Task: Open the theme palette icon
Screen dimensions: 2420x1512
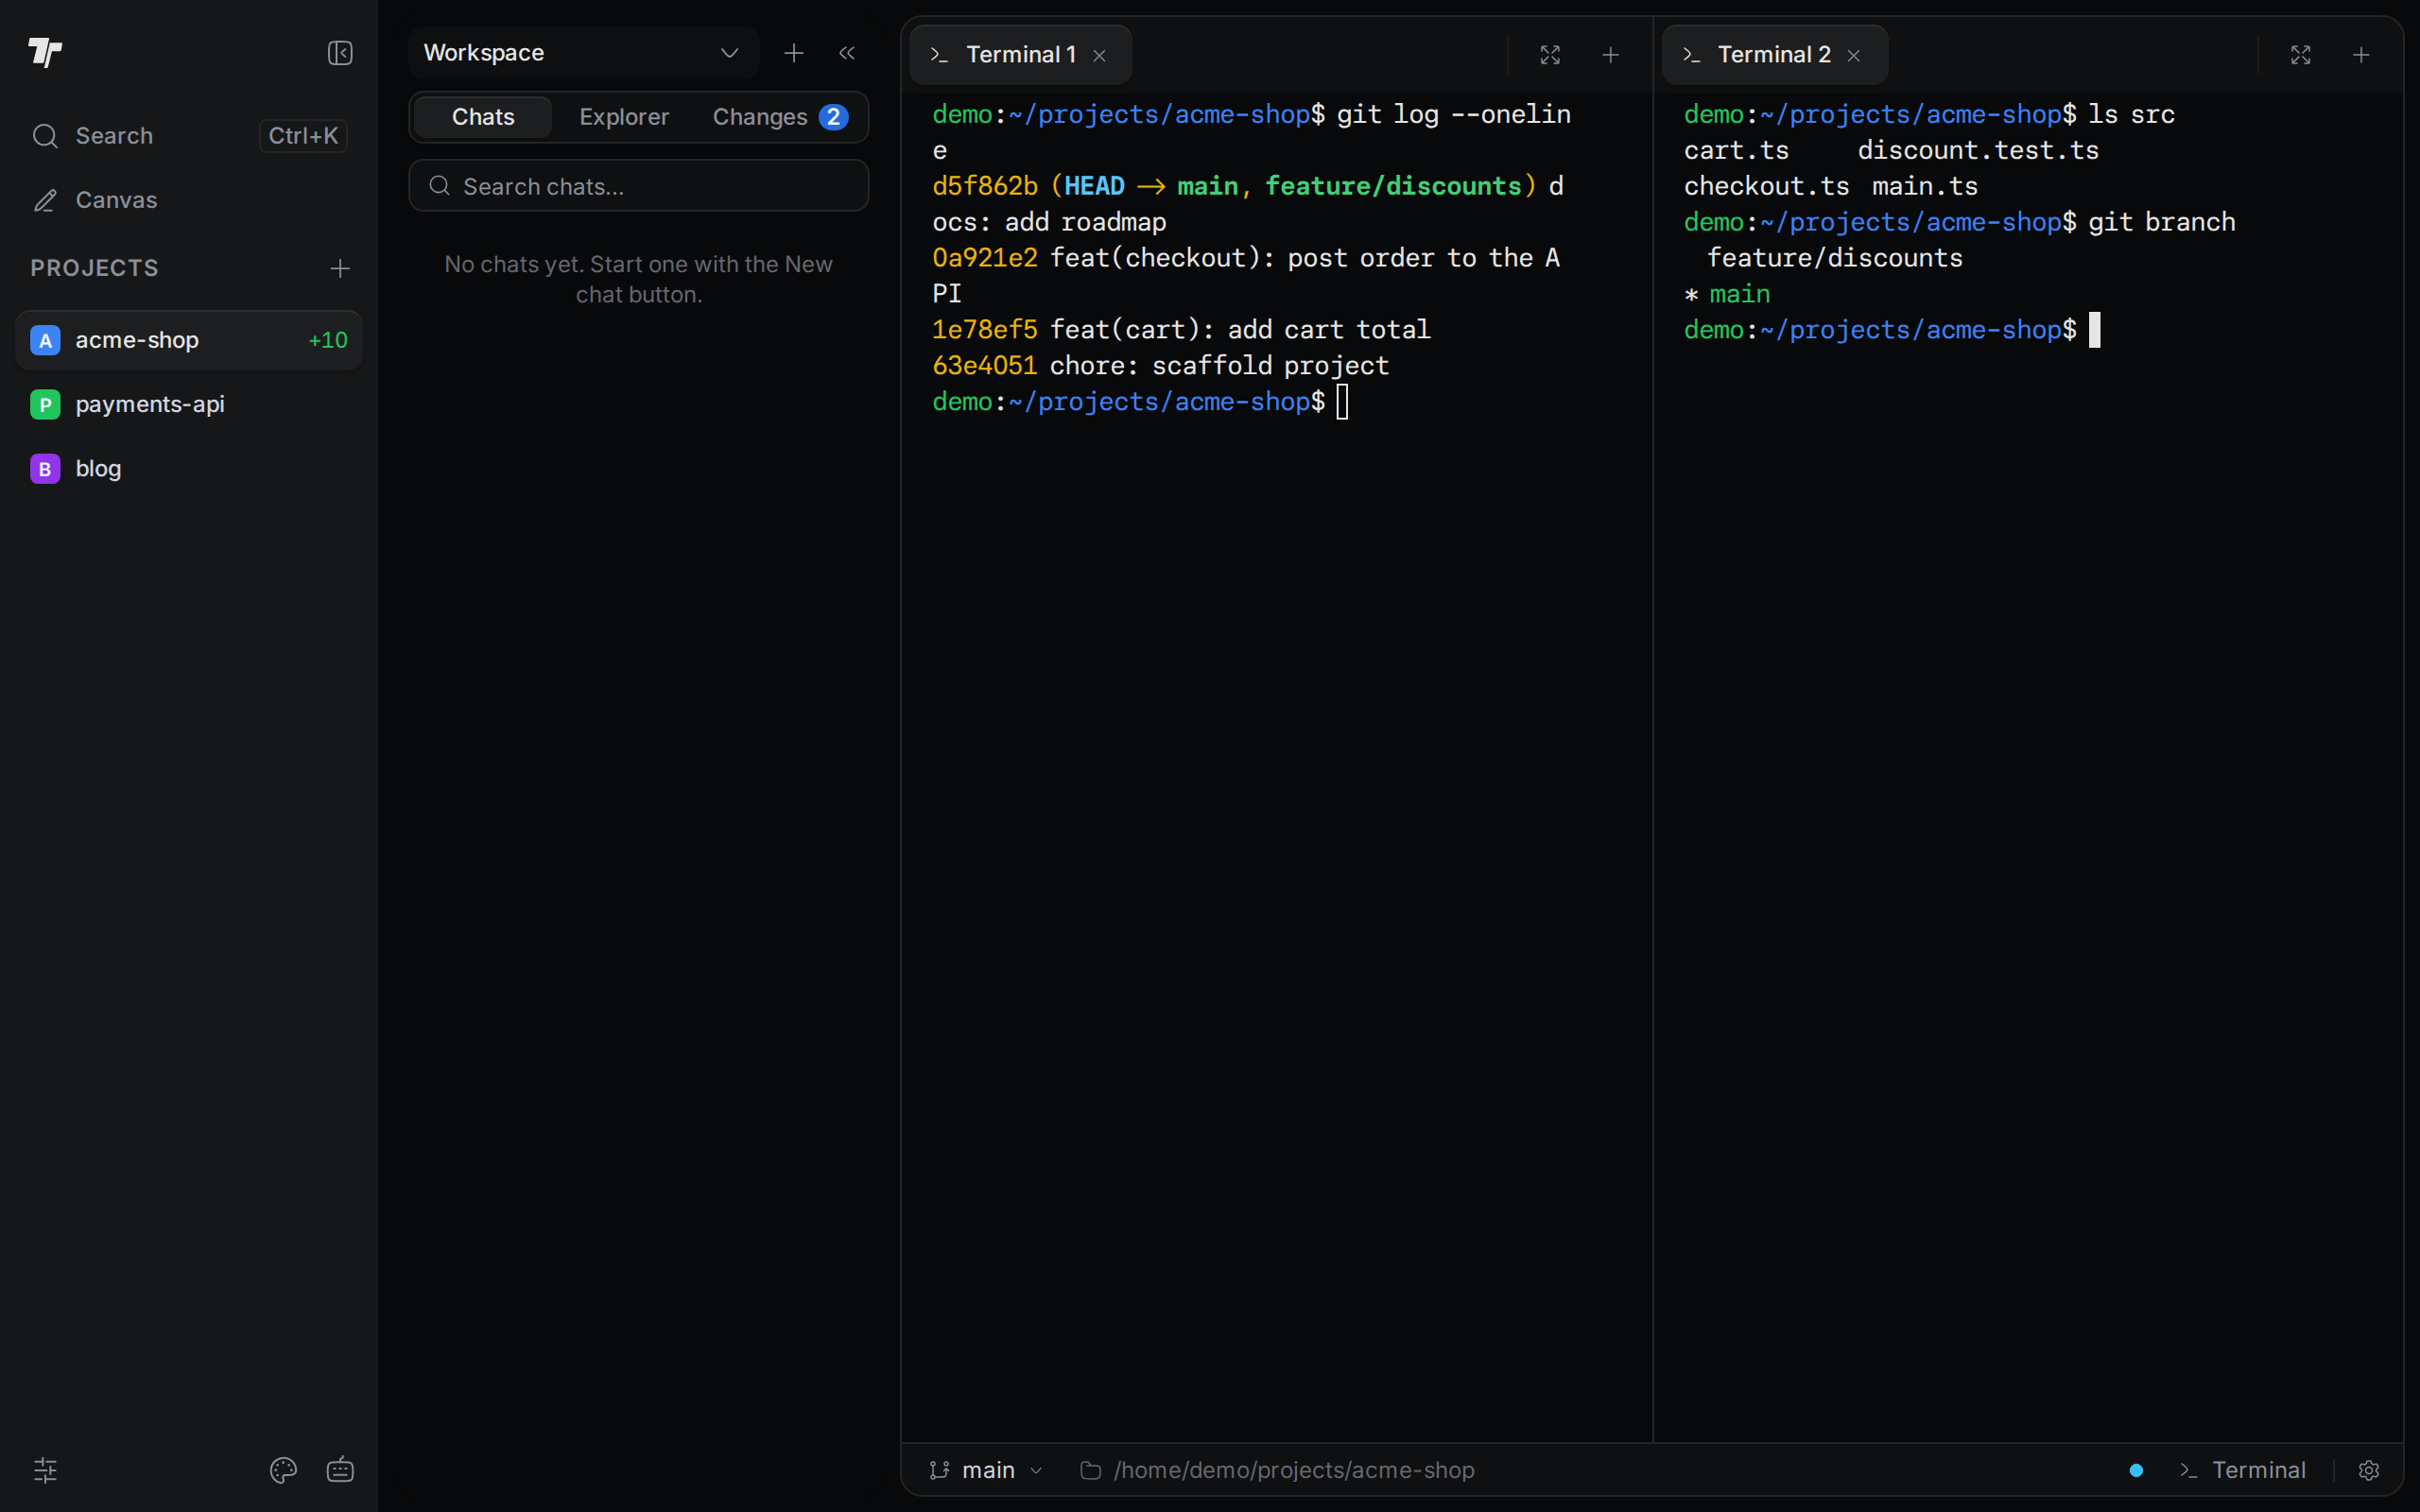Action: tap(283, 1469)
